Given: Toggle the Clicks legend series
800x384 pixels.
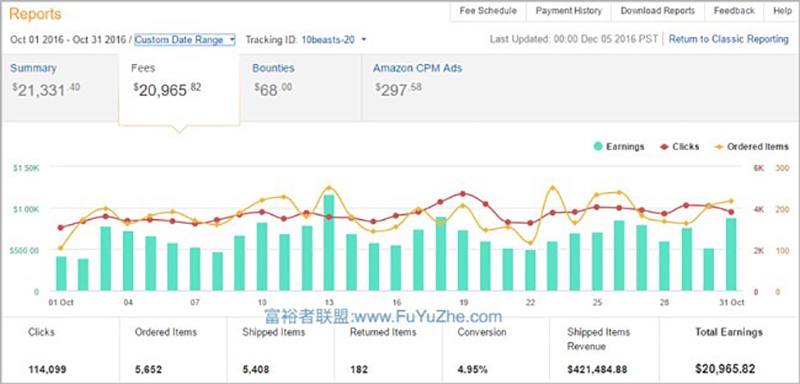Looking at the screenshot, I should 679,147.
